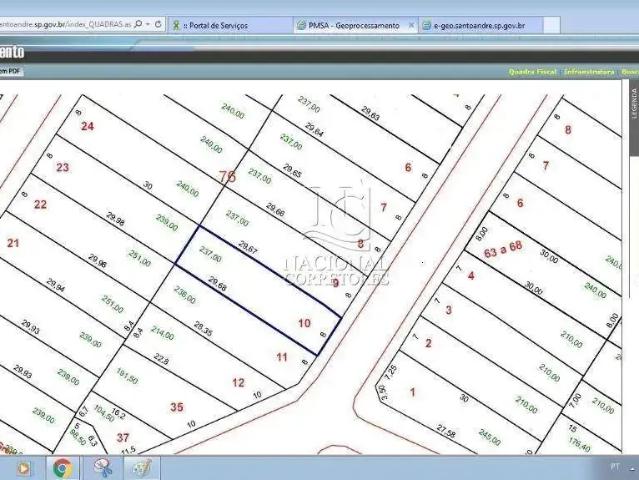Screen dimensions: 639x480
Task: Click the 29,65 dimension label
Action: (x=292, y=170)
